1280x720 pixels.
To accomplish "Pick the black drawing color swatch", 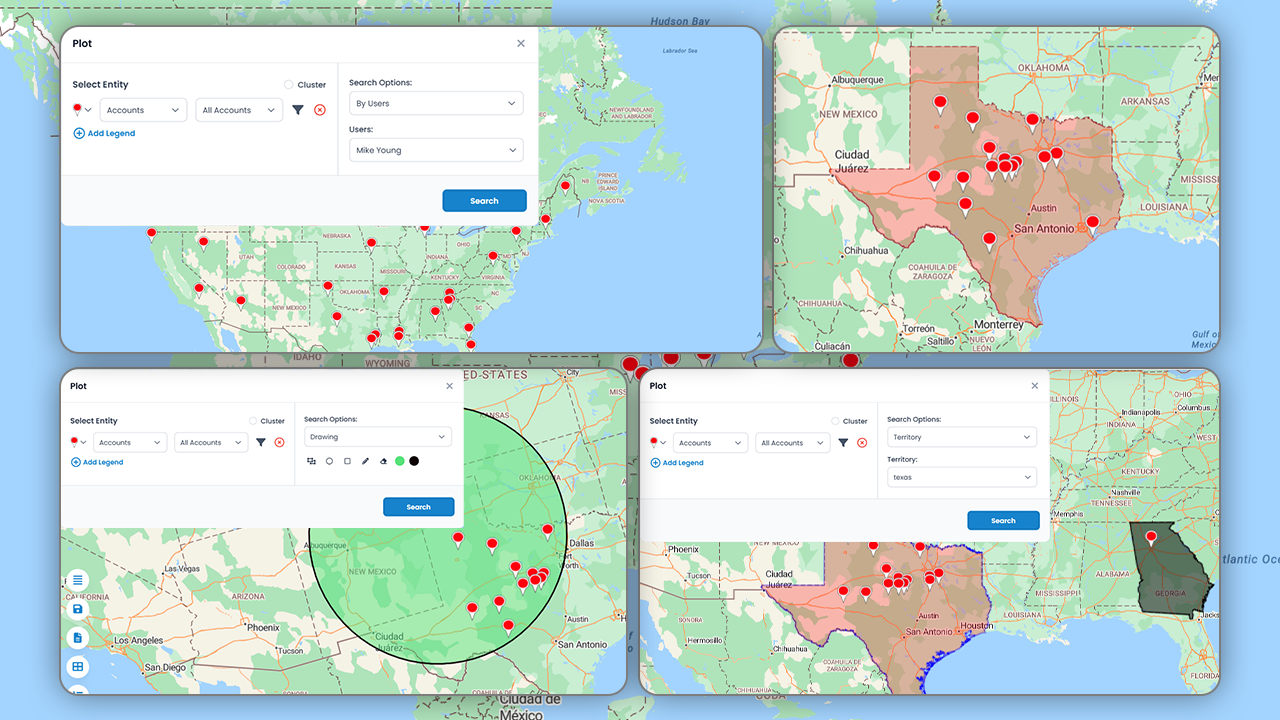I will click(414, 461).
